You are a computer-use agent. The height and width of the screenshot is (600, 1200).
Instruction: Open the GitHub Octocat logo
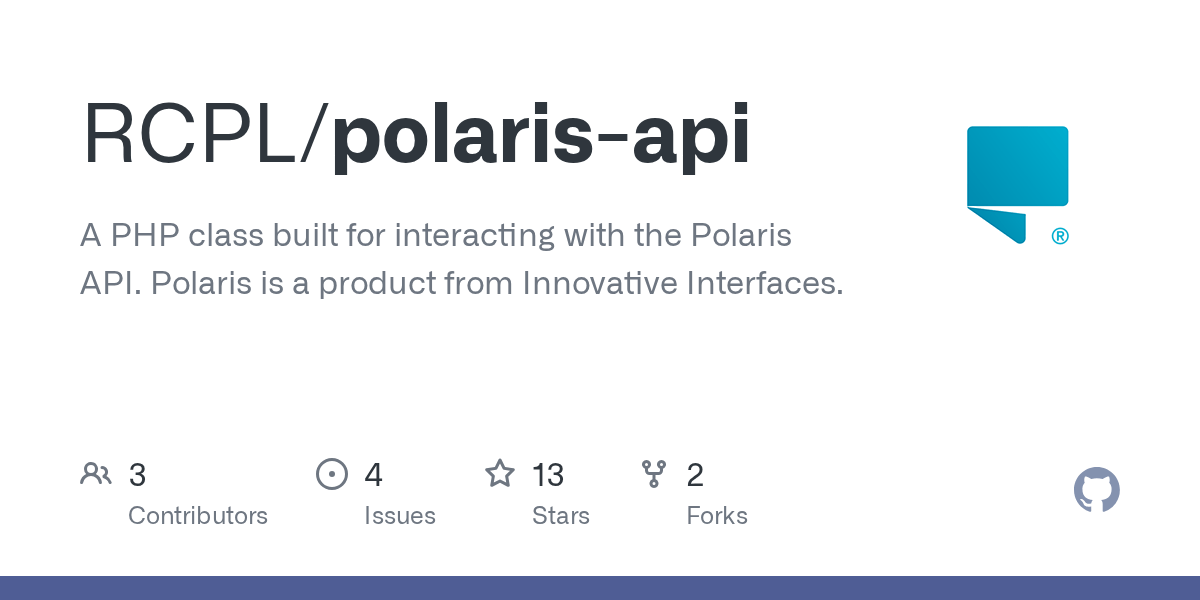point(1096,490)
